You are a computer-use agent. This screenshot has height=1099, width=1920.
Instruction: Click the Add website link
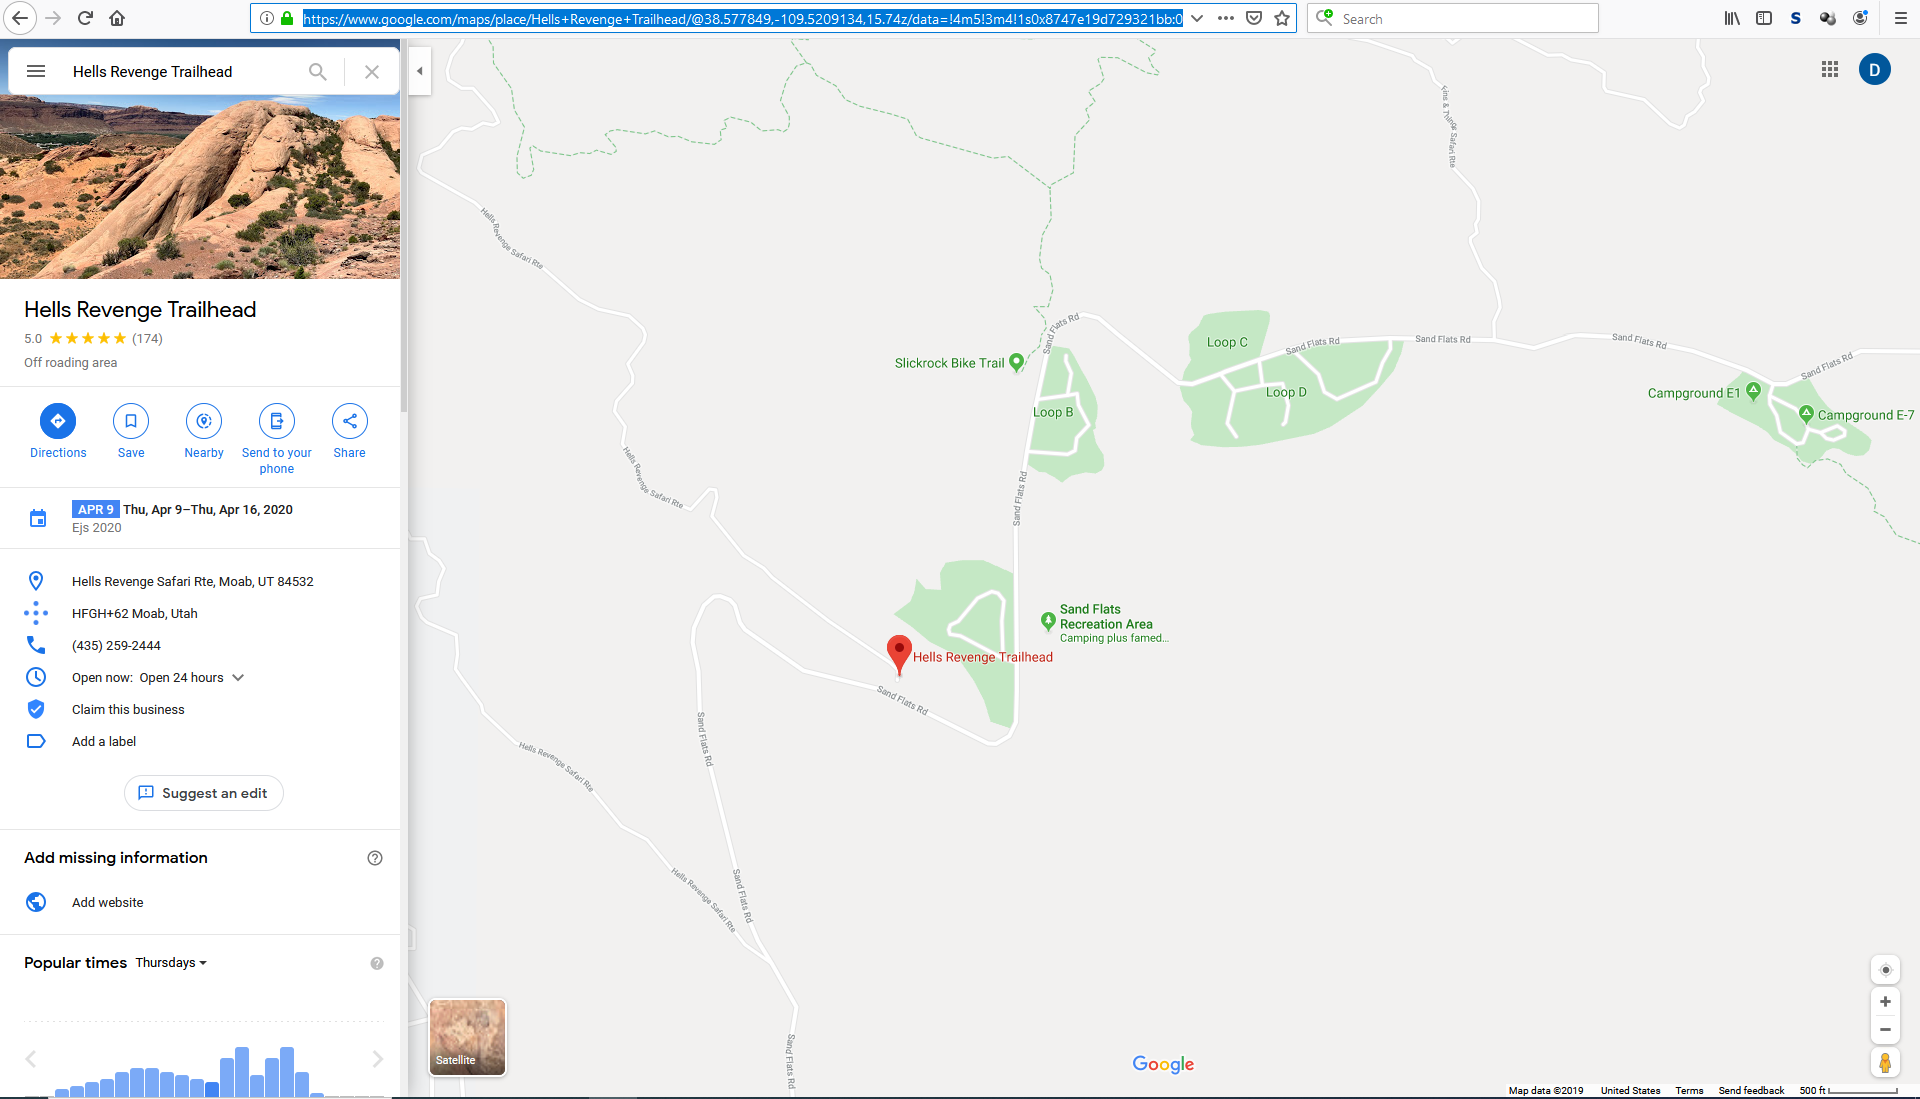[107, 903]
